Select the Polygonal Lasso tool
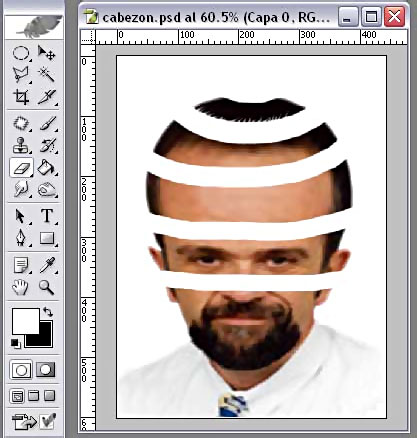Screen dimensions: 417x438 click(x=21, y=75)
